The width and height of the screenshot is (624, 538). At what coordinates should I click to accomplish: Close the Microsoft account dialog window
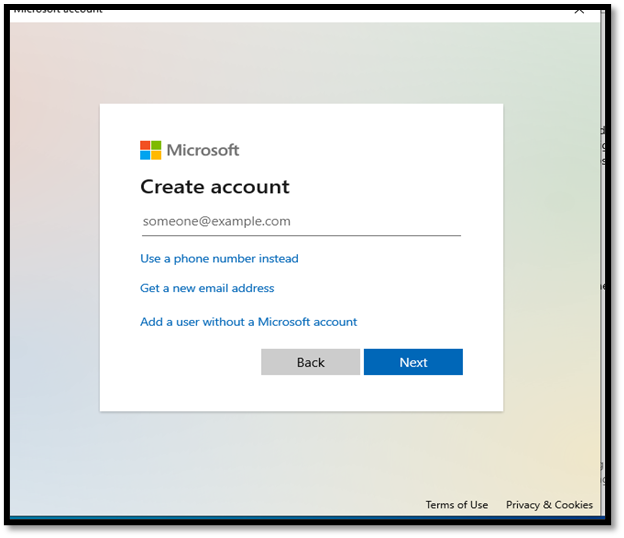pos(579,10)
